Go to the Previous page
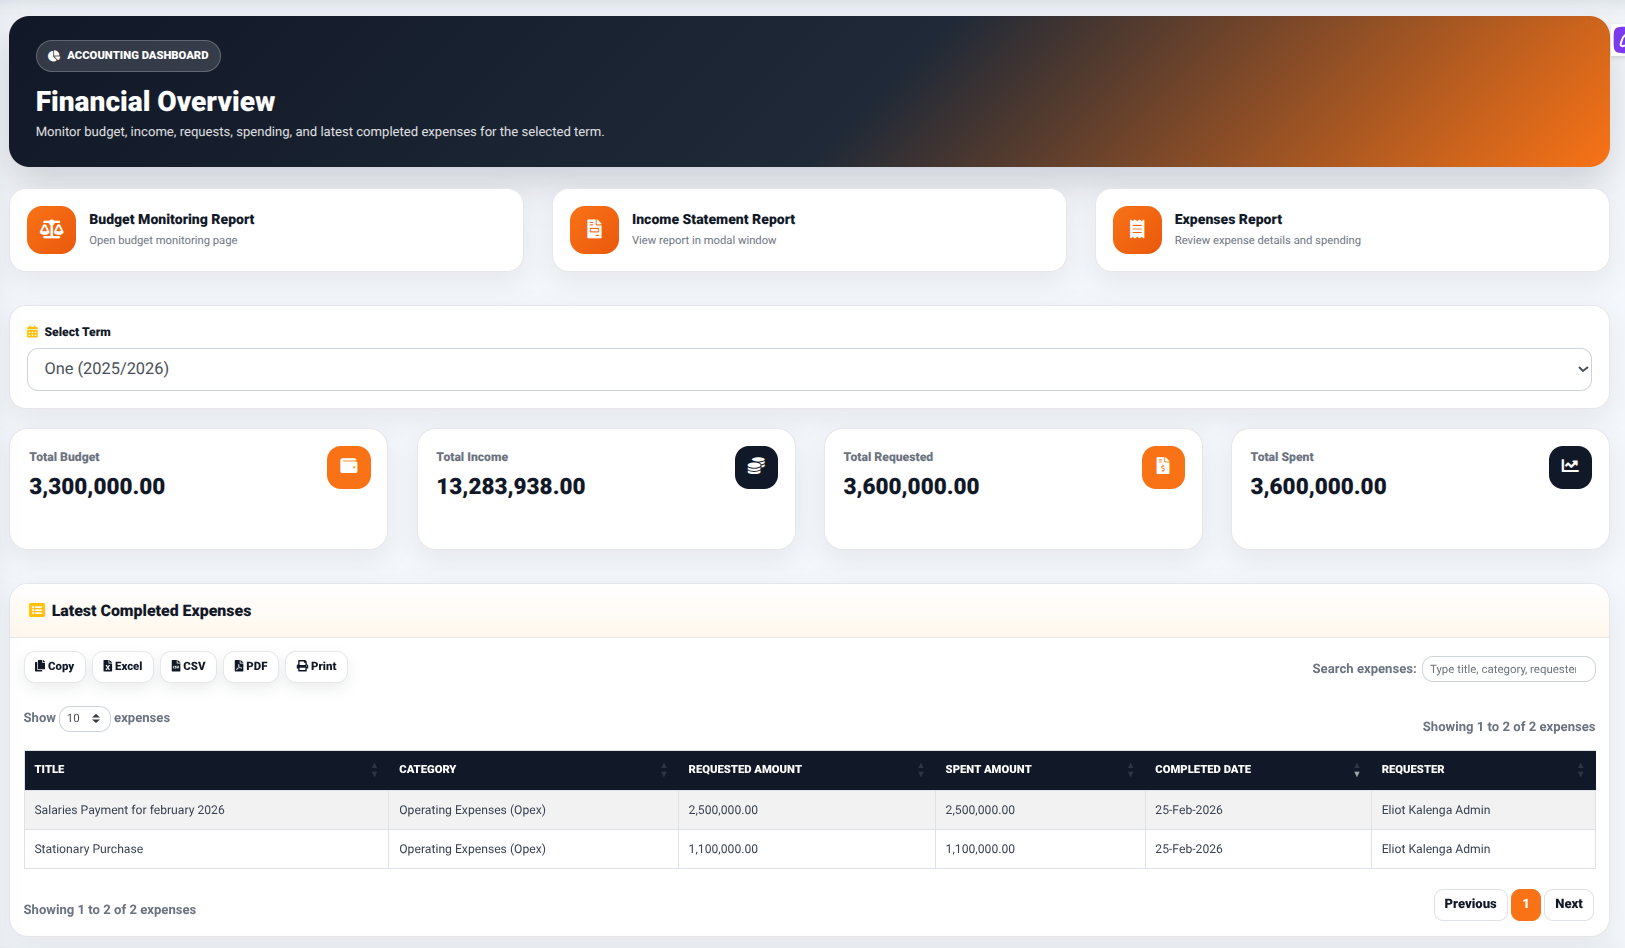This screenshot has width=1625, height=948. pos(1470,904)
